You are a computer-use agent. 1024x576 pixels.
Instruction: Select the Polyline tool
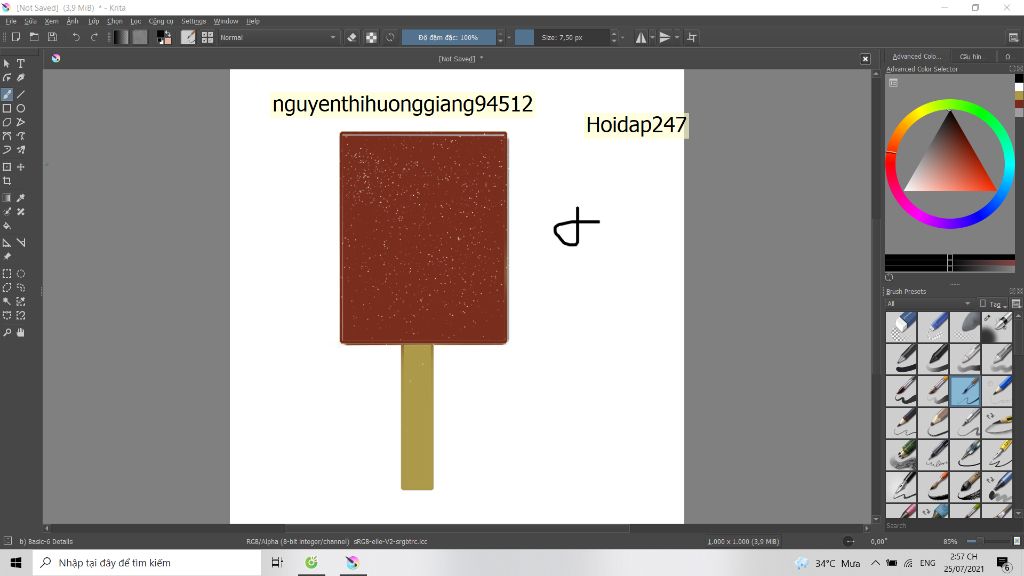pos(21,122)
